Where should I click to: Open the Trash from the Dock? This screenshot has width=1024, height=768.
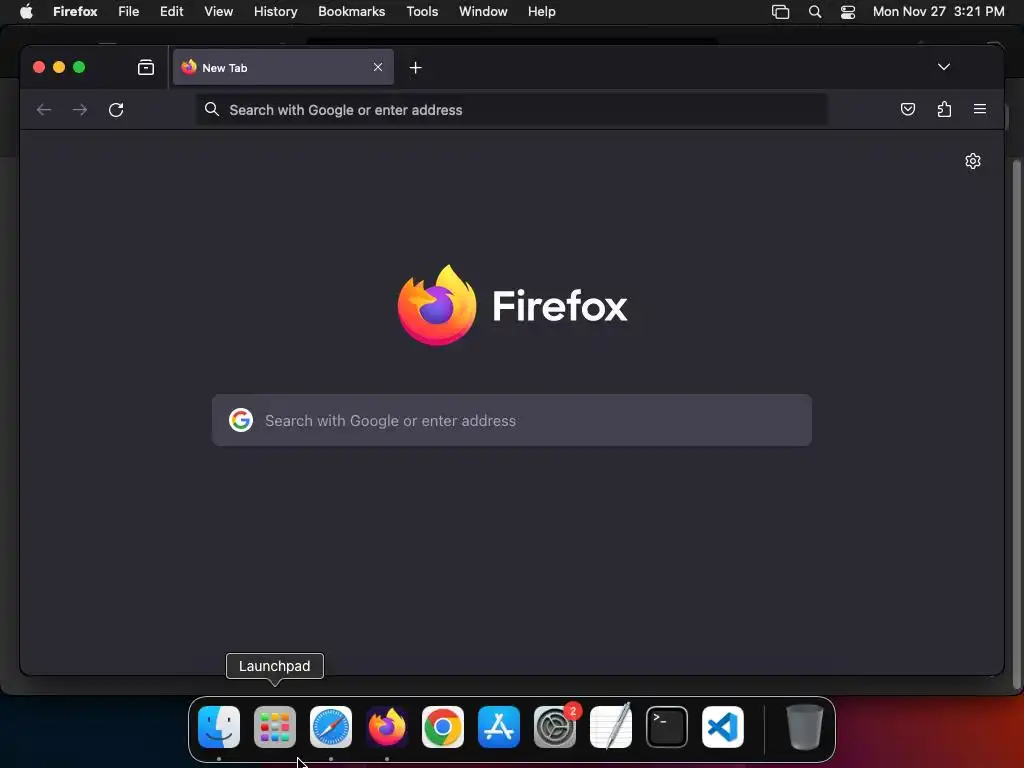[x=805, y=726]
